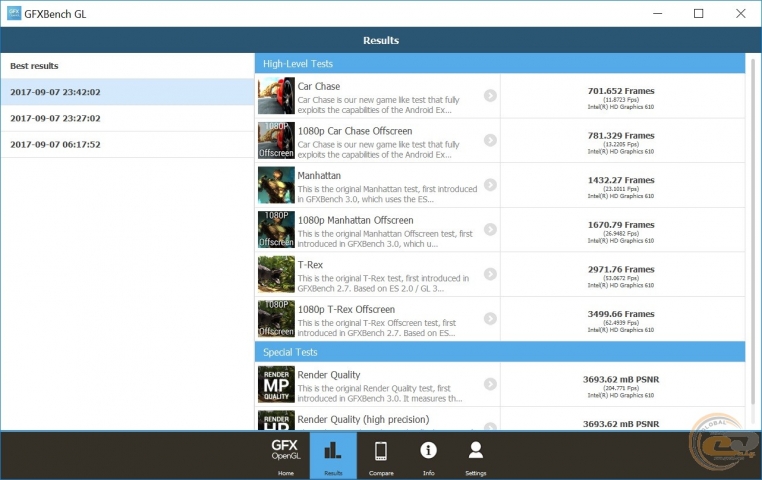Click the Manhattan test title

pyautogui.click(x=319, y=175)
